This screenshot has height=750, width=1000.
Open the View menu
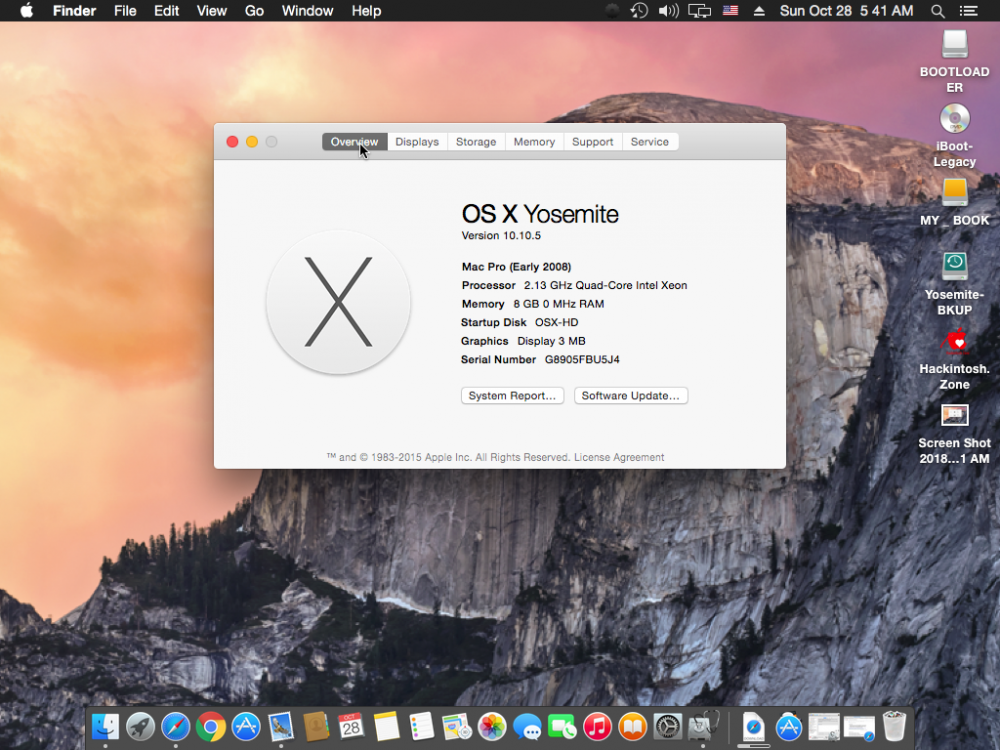211,11
